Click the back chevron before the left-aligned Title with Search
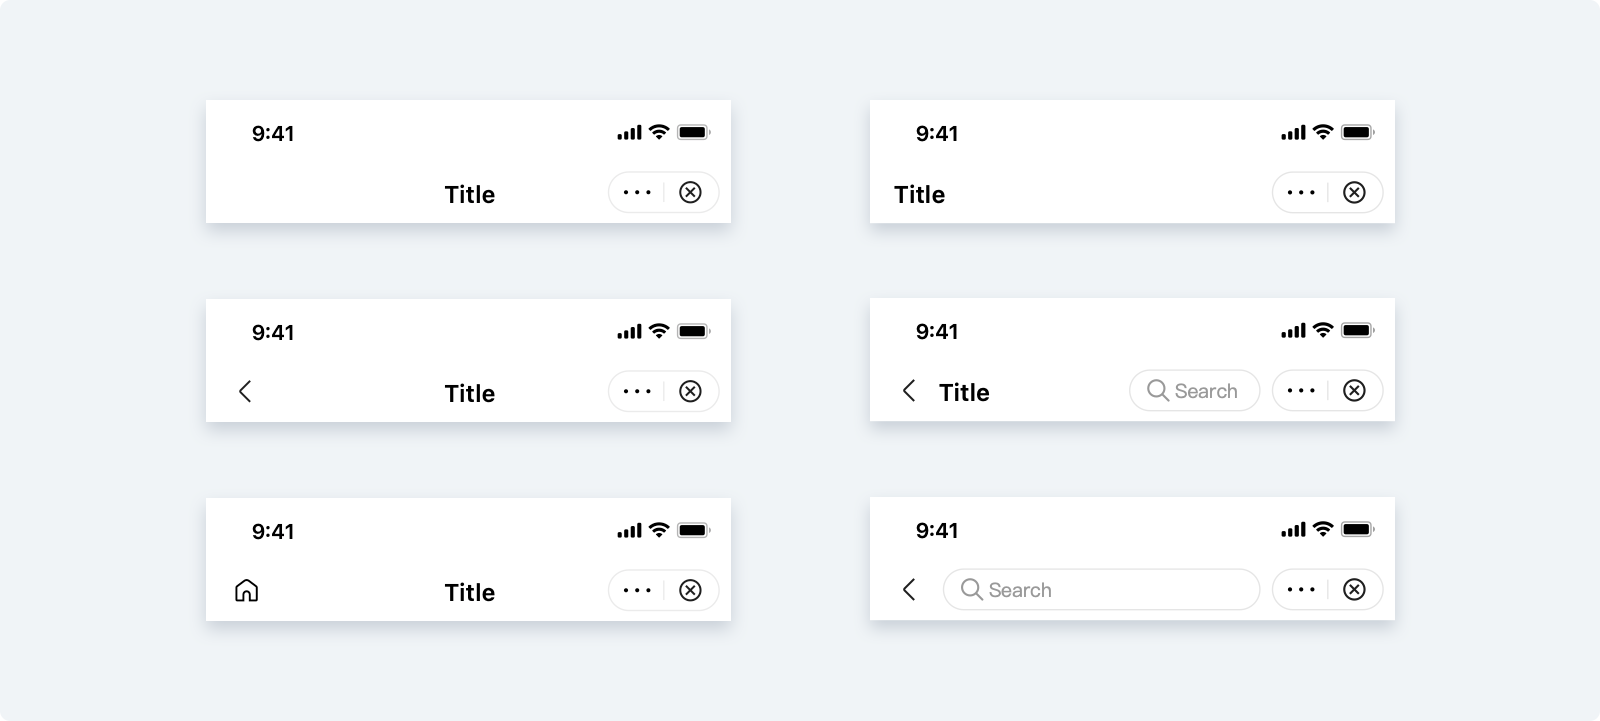This screenshot has width=1600, height=721. [x=909, y=391]
